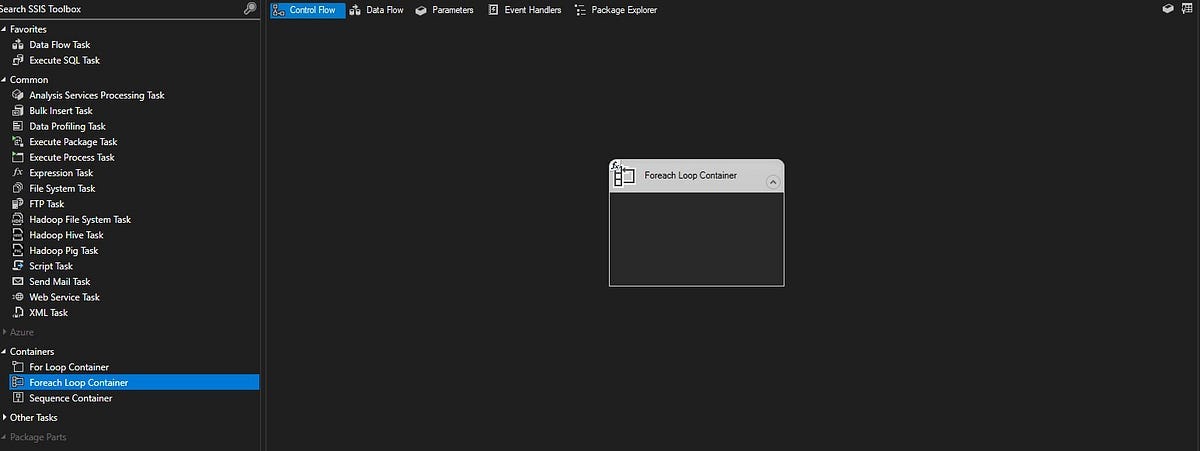Switch to the Control Flow tab
Viewport: 1200px width, 451px height.
308,10
